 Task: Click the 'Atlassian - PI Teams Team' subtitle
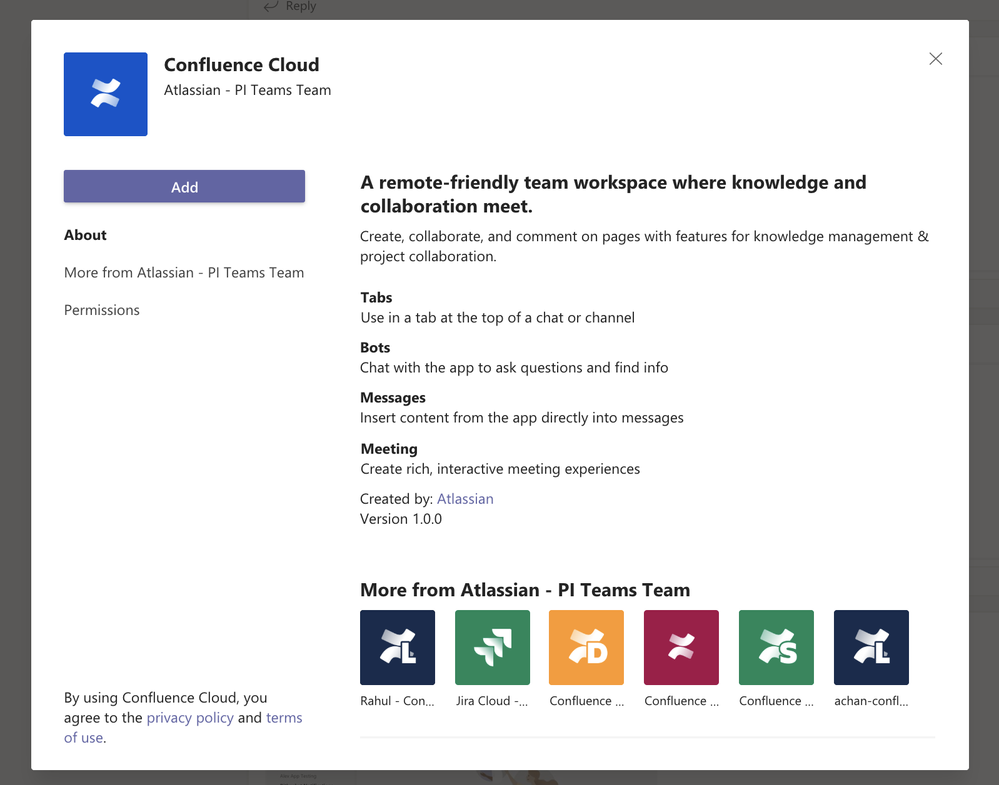[247, 90]
